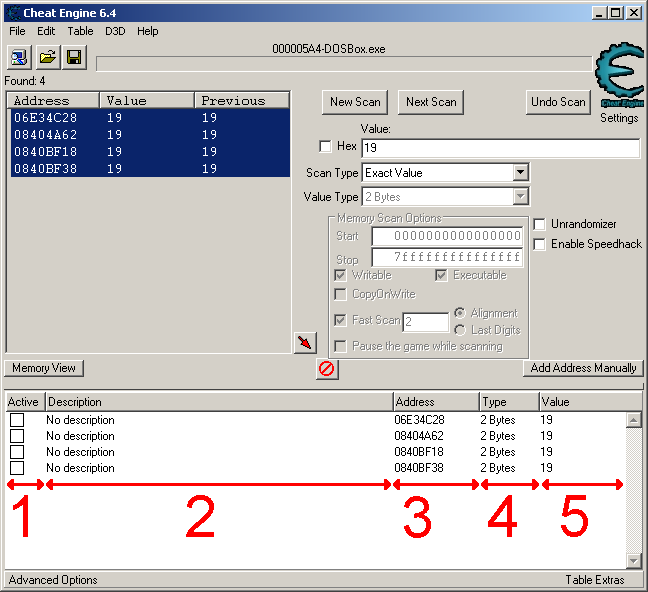Click the save floppy disk icon
The height and width of the screenshot is (592, 648).
tap(74, 57)
